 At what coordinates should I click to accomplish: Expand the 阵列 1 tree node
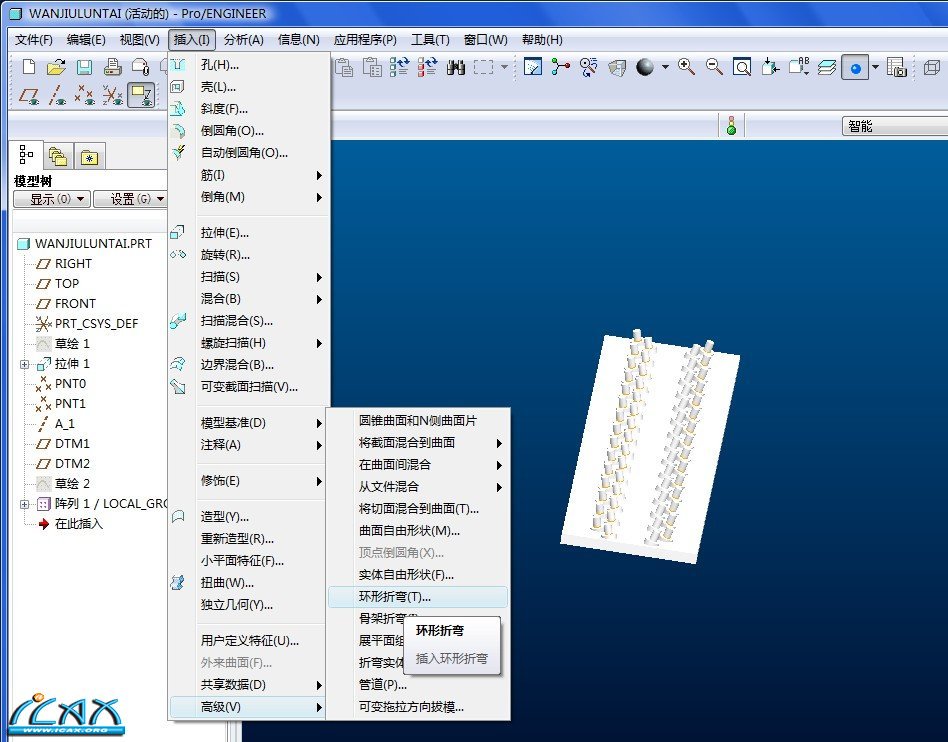pyautogui.click(x=24, y=504)
